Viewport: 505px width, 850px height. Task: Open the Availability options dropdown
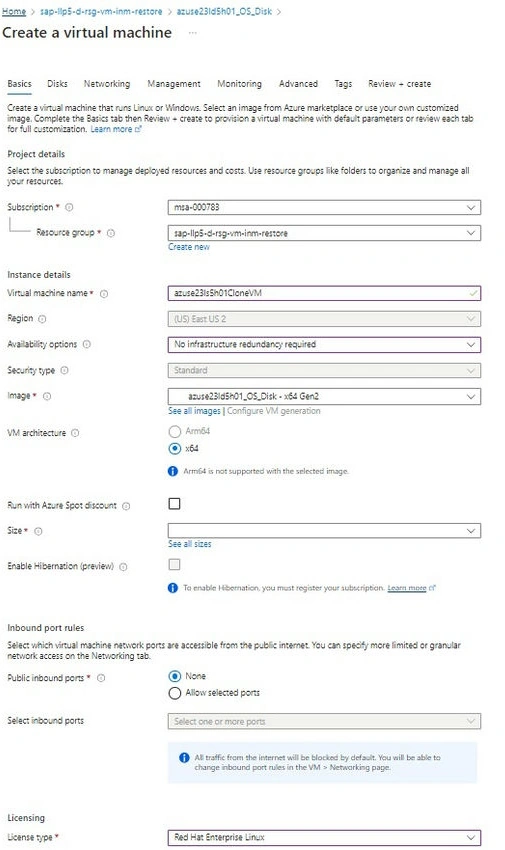click(x=324, y=344)
